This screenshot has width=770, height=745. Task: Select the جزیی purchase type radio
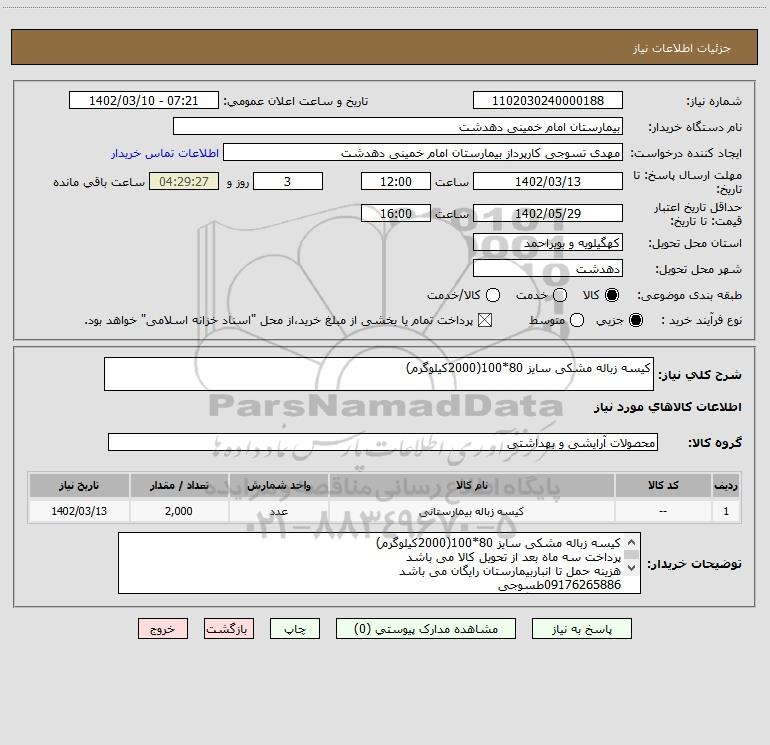[x=636, y=320]
